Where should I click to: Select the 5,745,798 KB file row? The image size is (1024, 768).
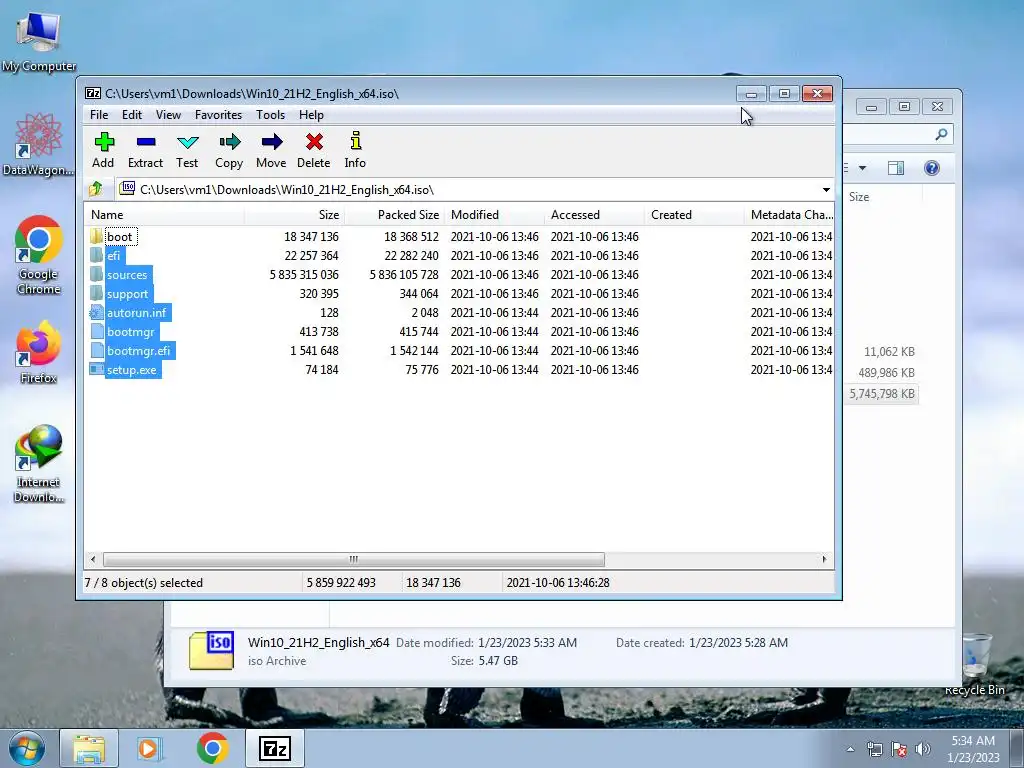pos(882,394)
